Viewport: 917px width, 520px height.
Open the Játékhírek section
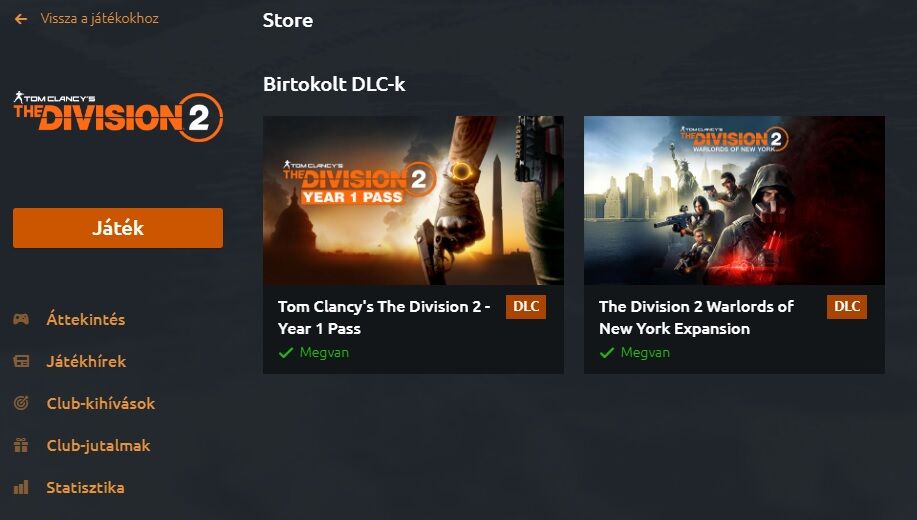coord(87,361)
